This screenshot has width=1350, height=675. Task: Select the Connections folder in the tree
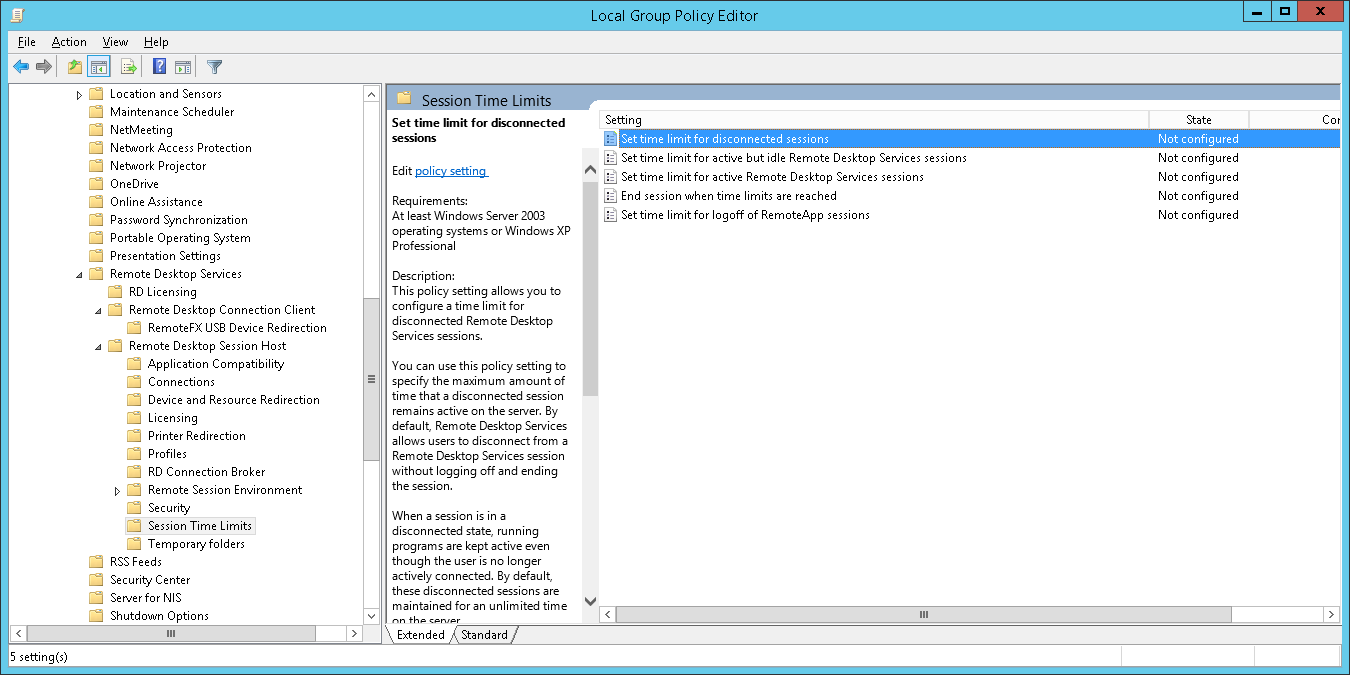pyautogui.click(x=181, y=382)
